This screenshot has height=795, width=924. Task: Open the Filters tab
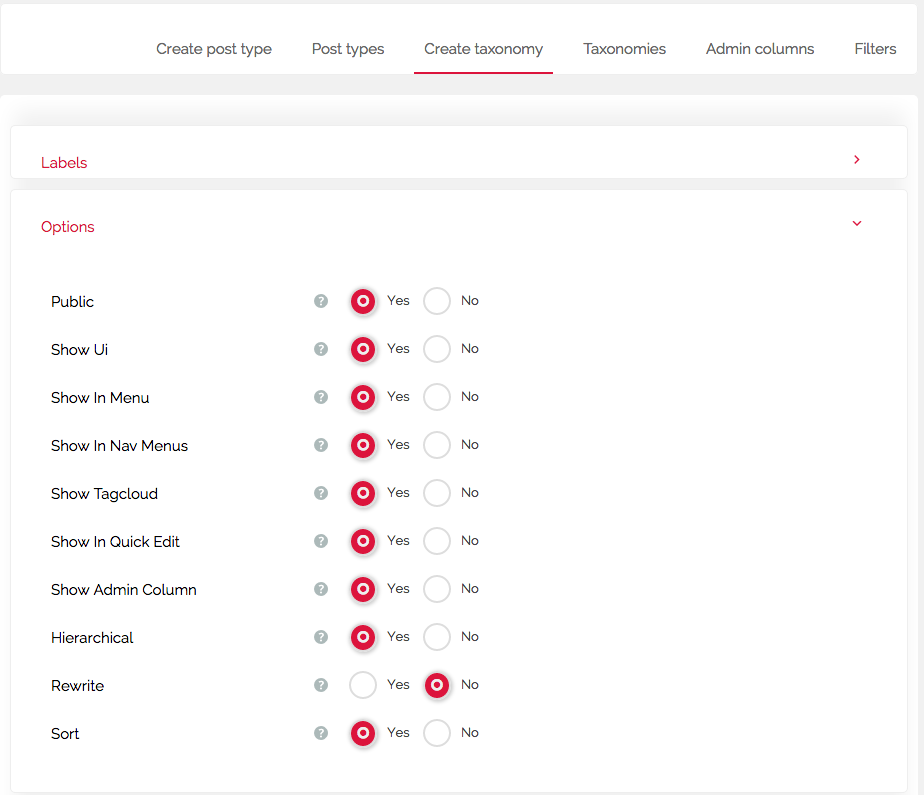pos(875,49)
